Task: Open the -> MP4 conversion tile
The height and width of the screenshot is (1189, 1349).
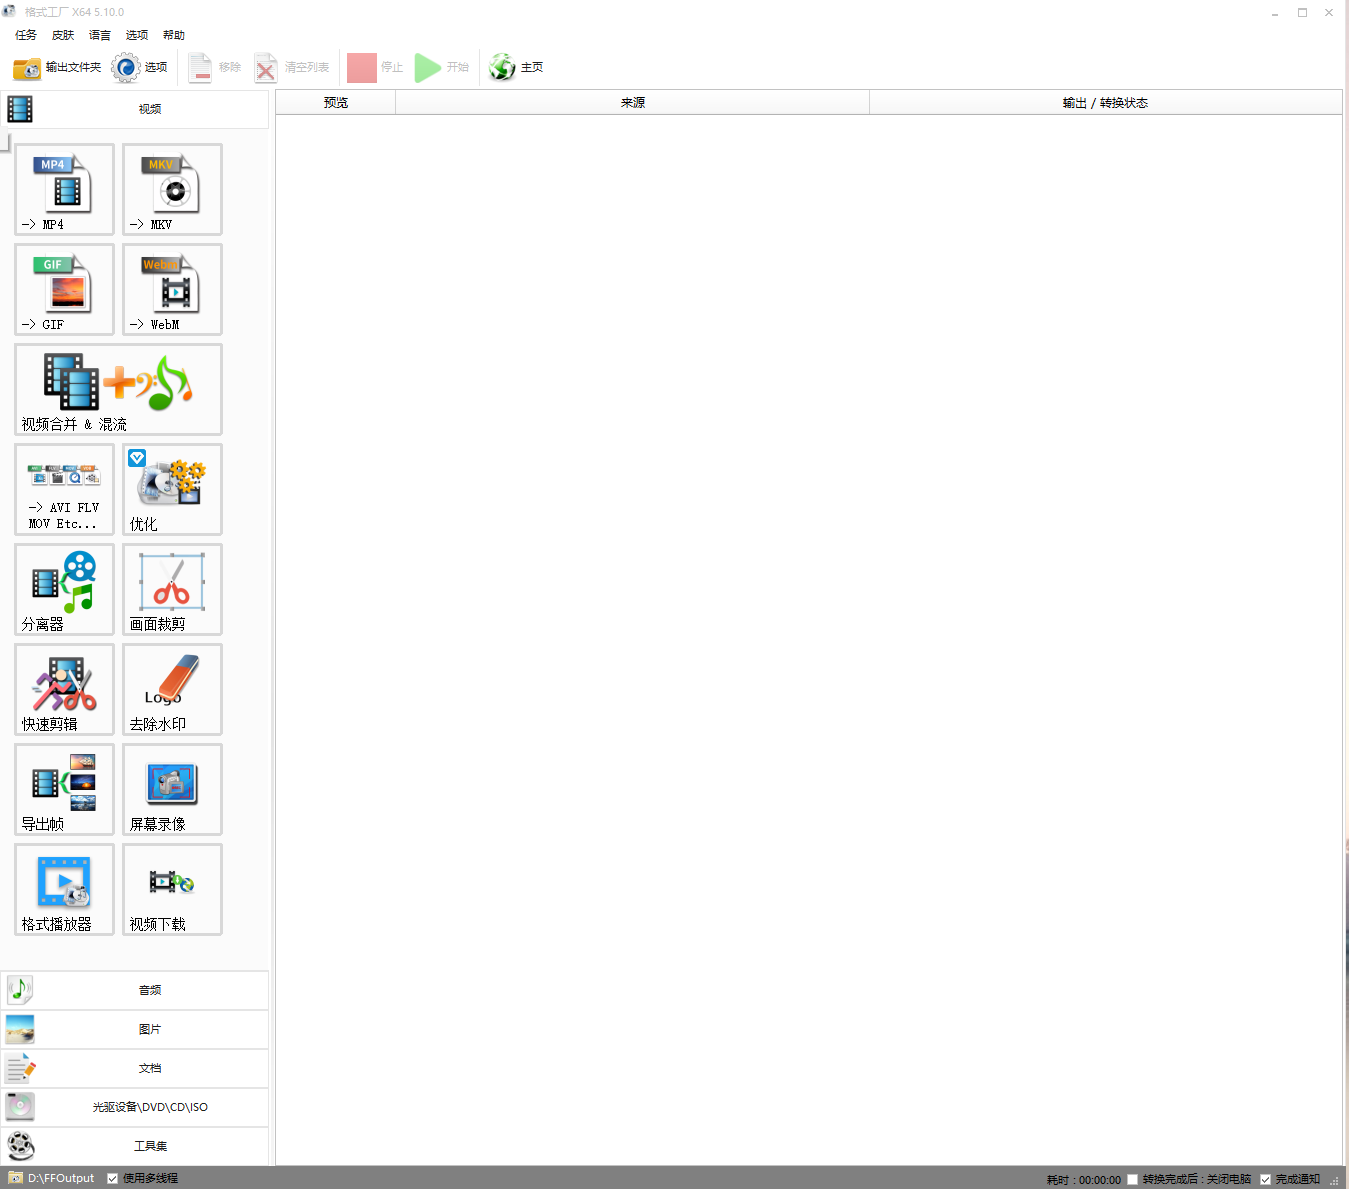Action: [x=64, y=189]
